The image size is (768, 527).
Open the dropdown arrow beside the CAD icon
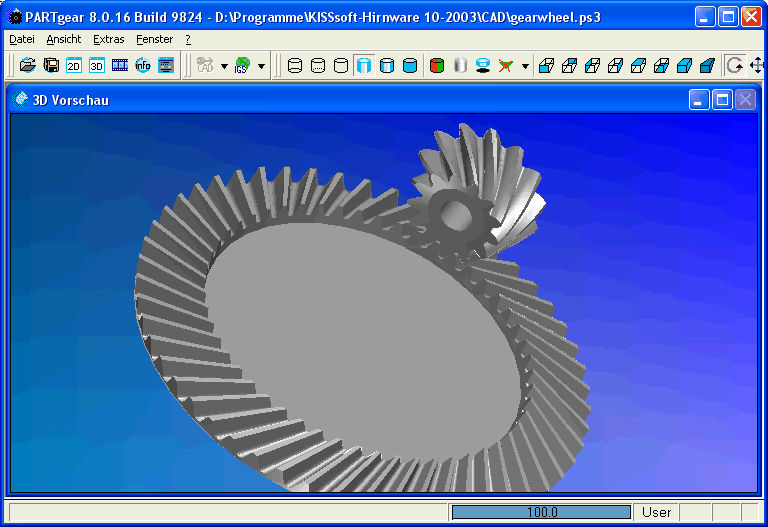[x=224, y=66]
